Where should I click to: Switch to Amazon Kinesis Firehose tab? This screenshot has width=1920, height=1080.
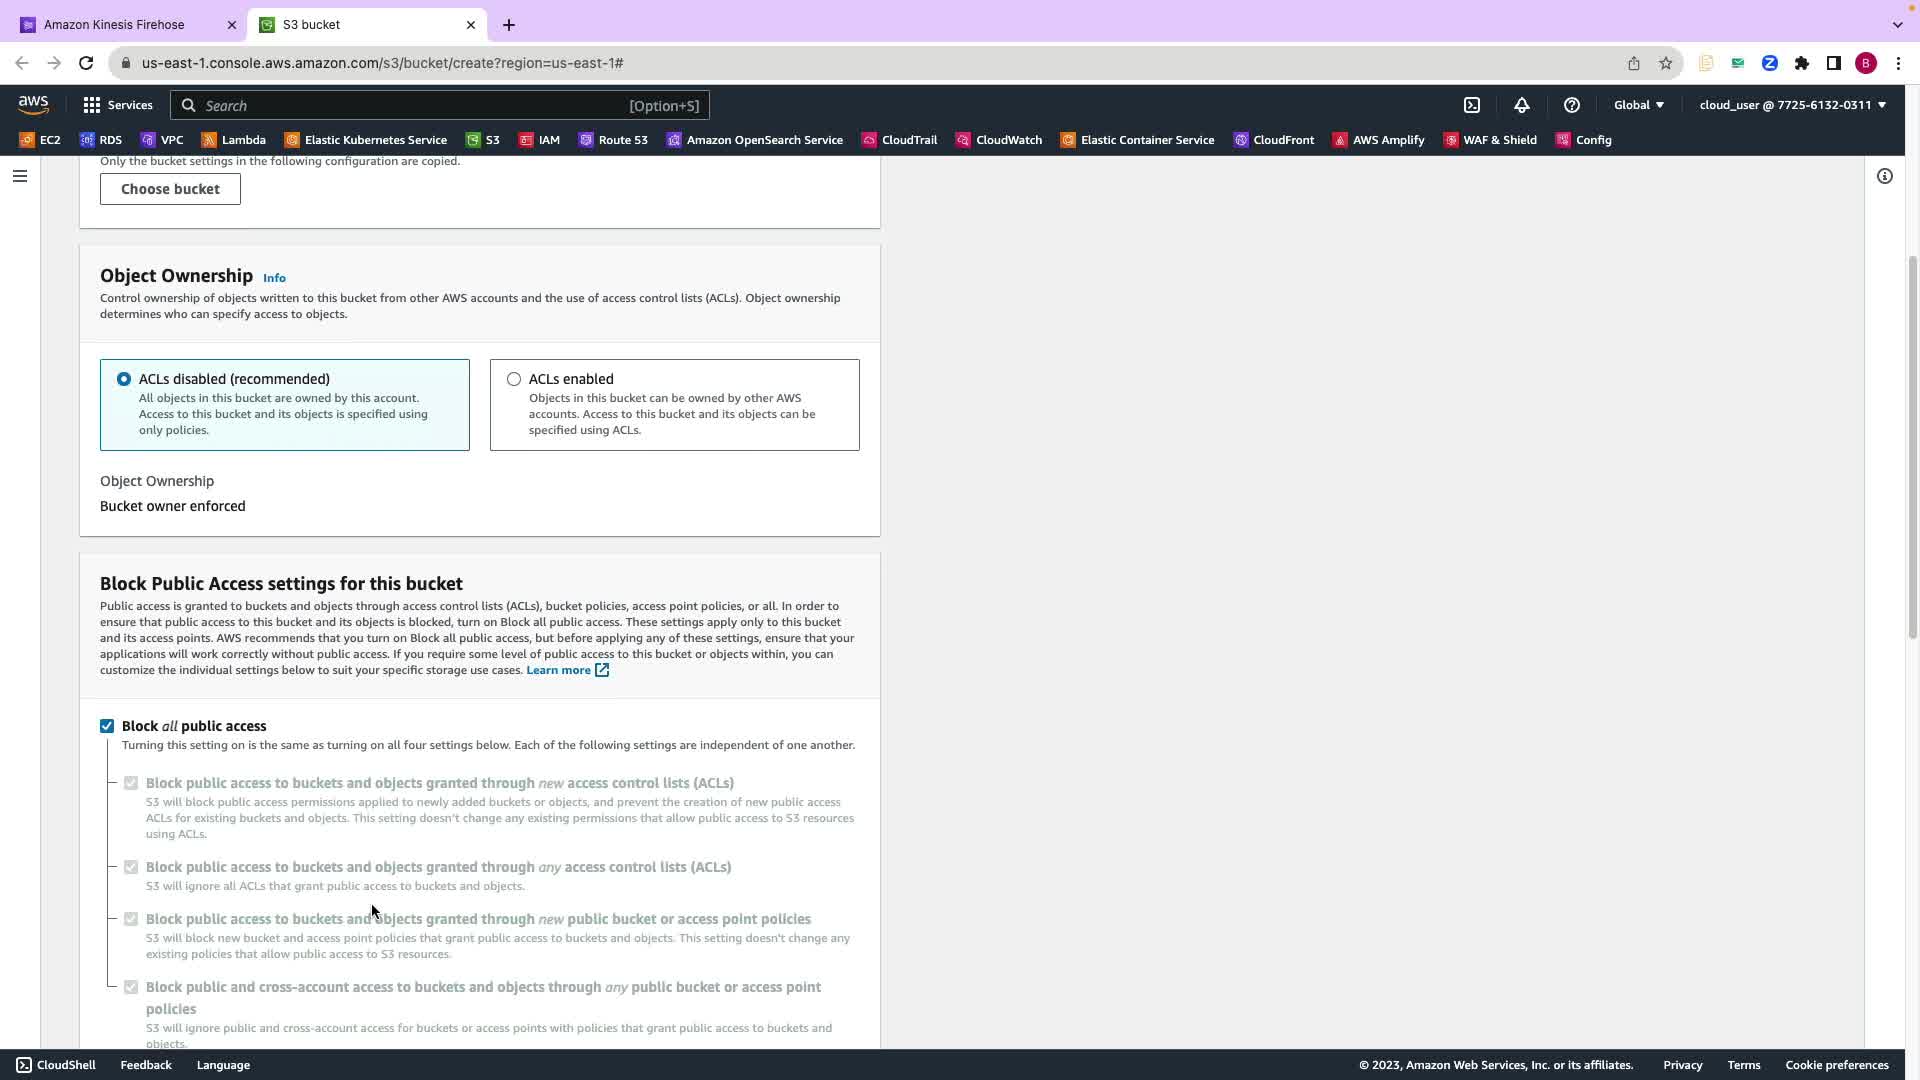click(x=114, y=24)
